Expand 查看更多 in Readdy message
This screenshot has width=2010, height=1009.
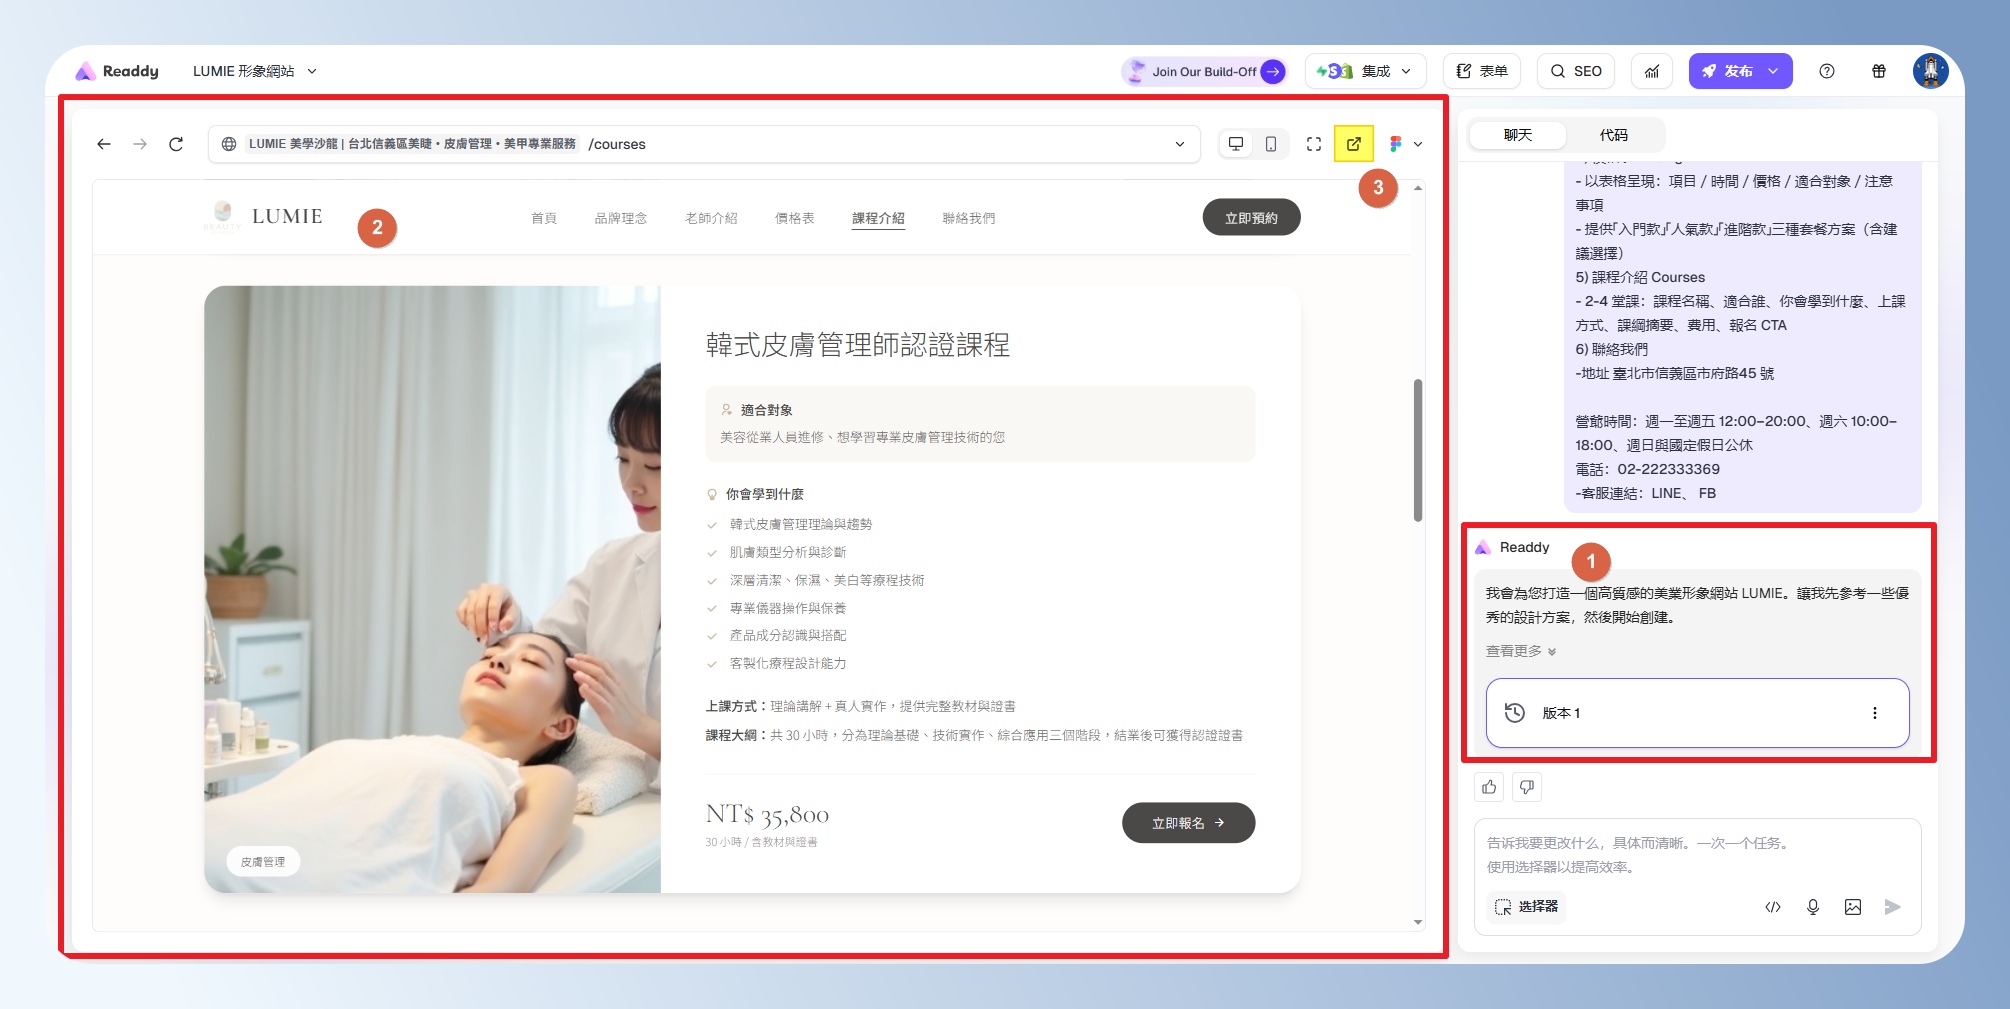1520,651
